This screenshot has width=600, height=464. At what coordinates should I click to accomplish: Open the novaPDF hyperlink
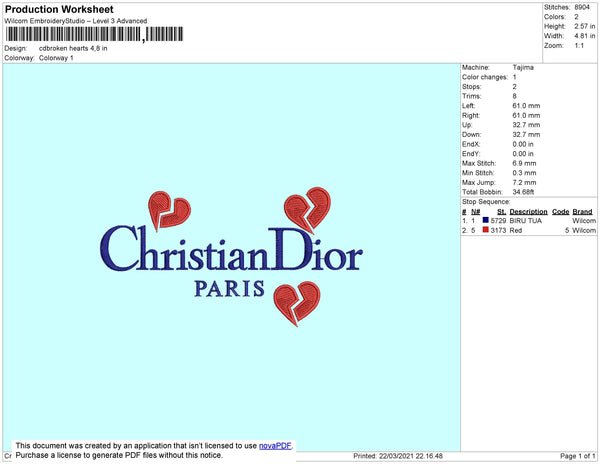(x=275, y=446)
